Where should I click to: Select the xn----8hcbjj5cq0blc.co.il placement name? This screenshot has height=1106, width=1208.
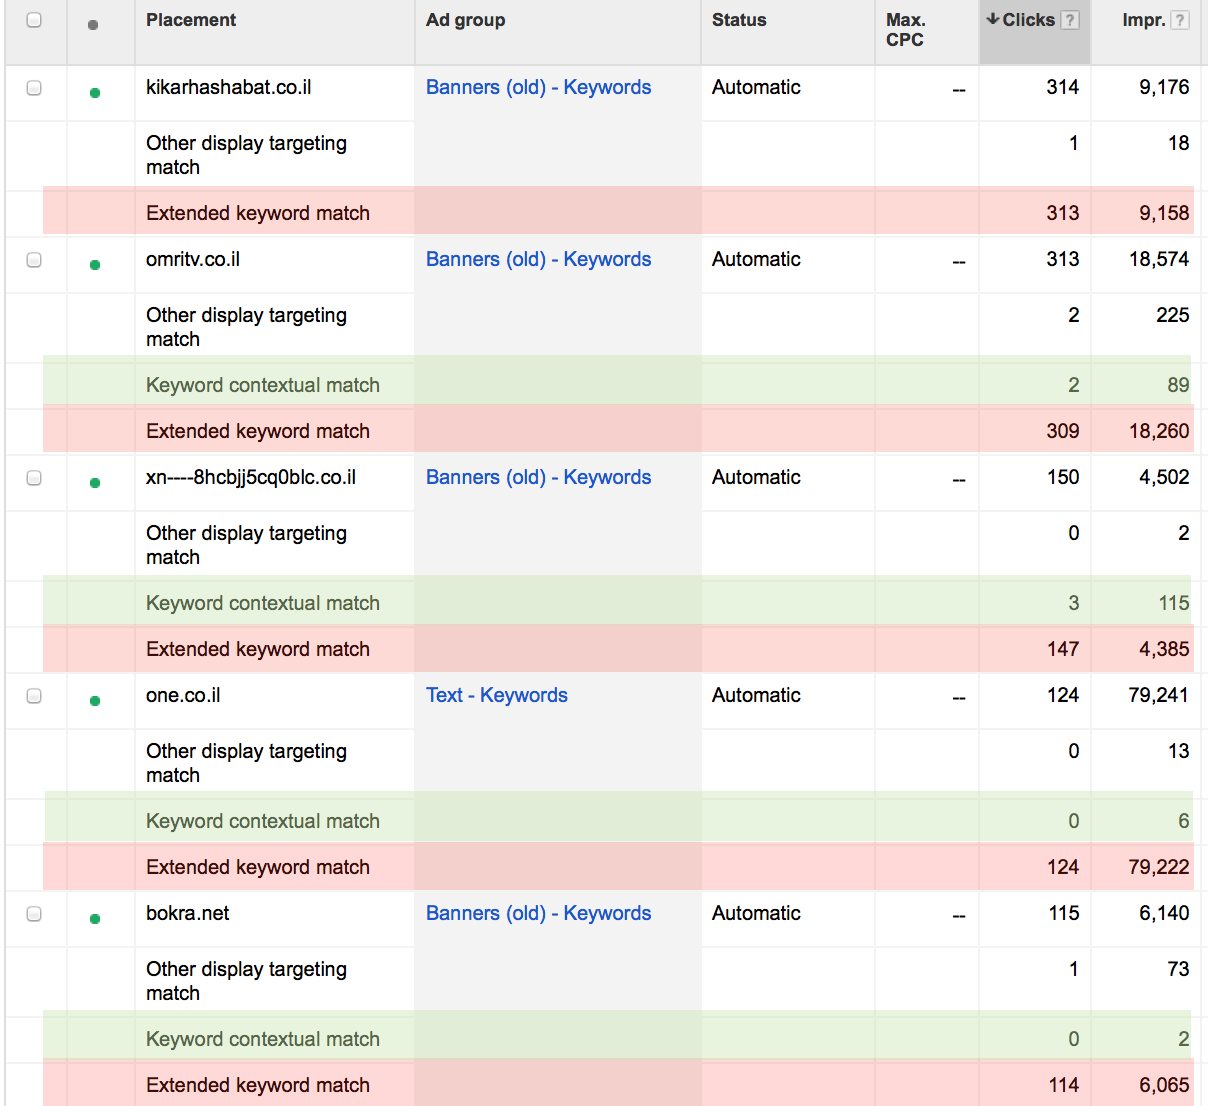point(251,477)
